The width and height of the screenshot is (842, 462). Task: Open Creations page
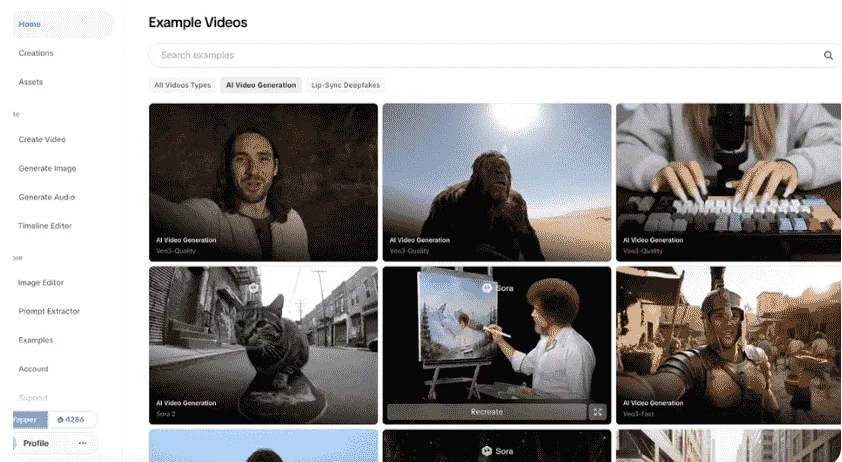[x=36, y=53]
